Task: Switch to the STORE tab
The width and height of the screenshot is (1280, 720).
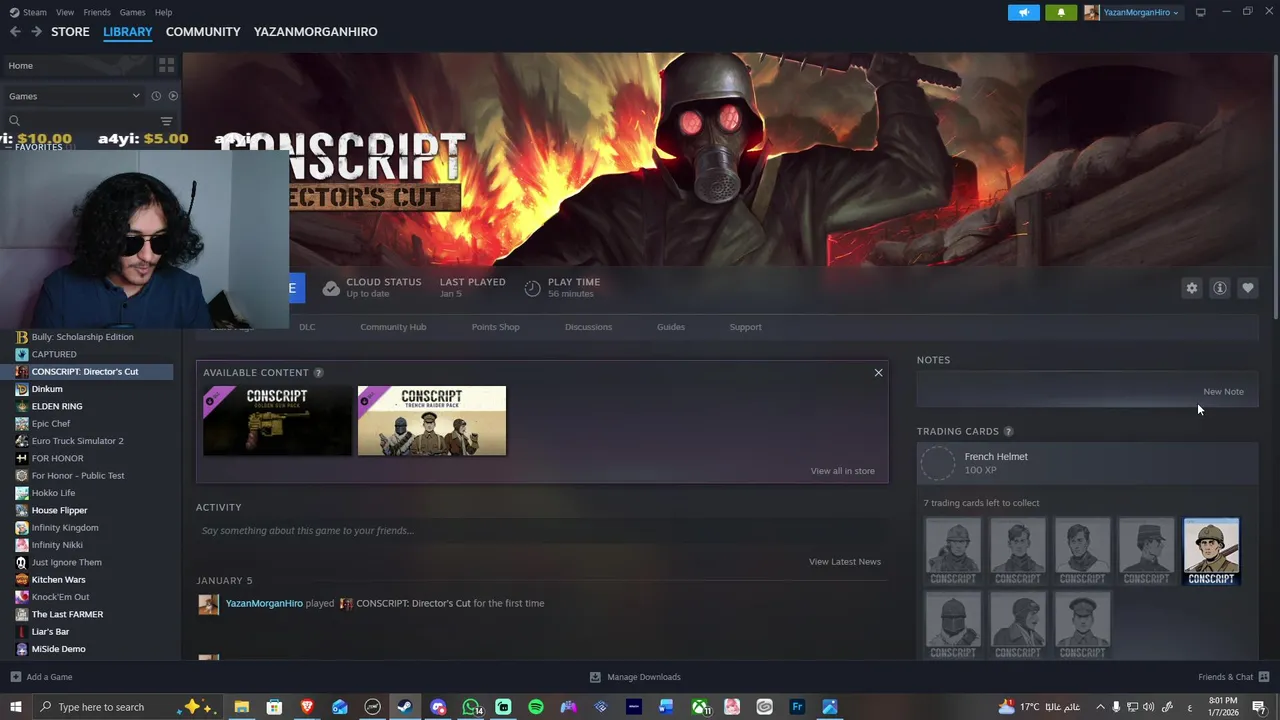Action: tap(70, 32)
